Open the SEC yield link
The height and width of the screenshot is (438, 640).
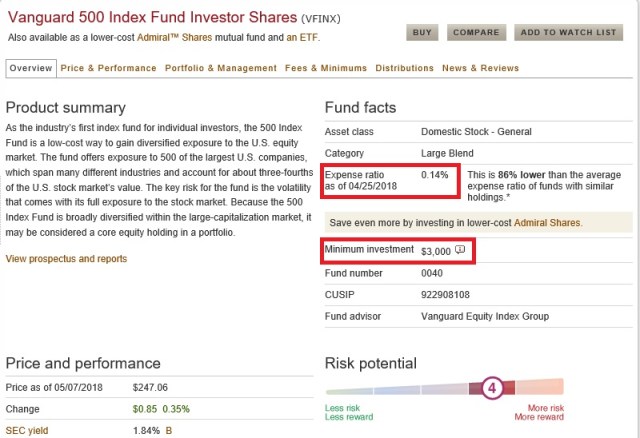tap(28, 430)
